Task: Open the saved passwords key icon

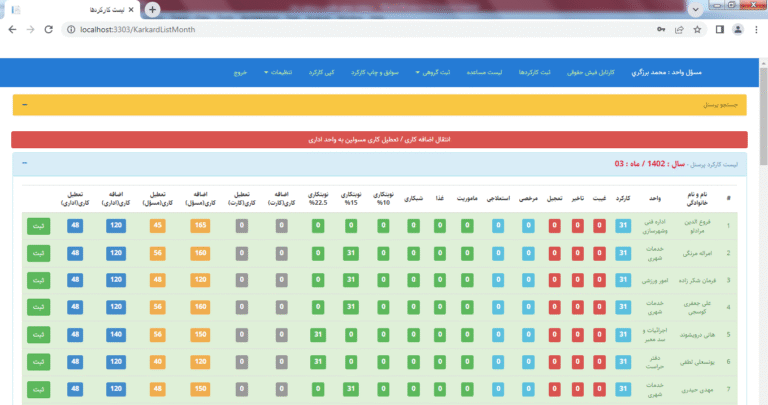Action: [x=661, y=29]
